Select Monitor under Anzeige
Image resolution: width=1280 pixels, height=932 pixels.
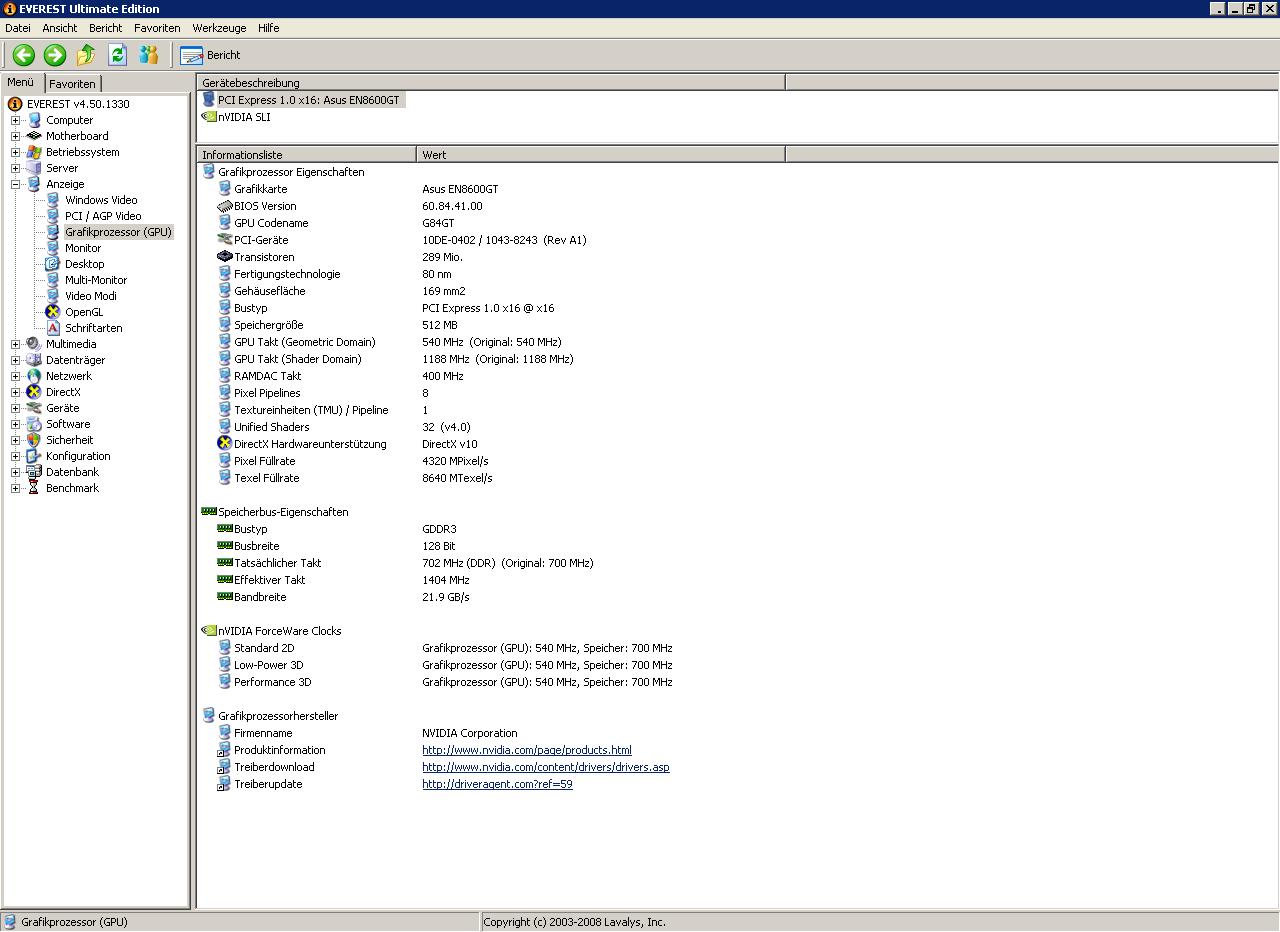[x=83, y=248]
